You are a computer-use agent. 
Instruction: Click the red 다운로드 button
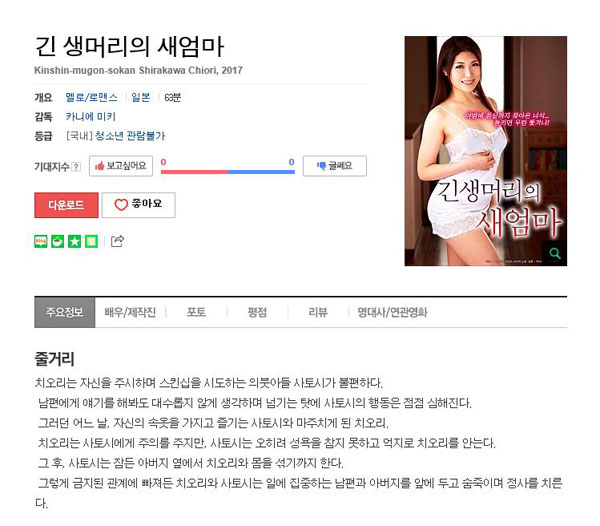click(x=66, y=205)
